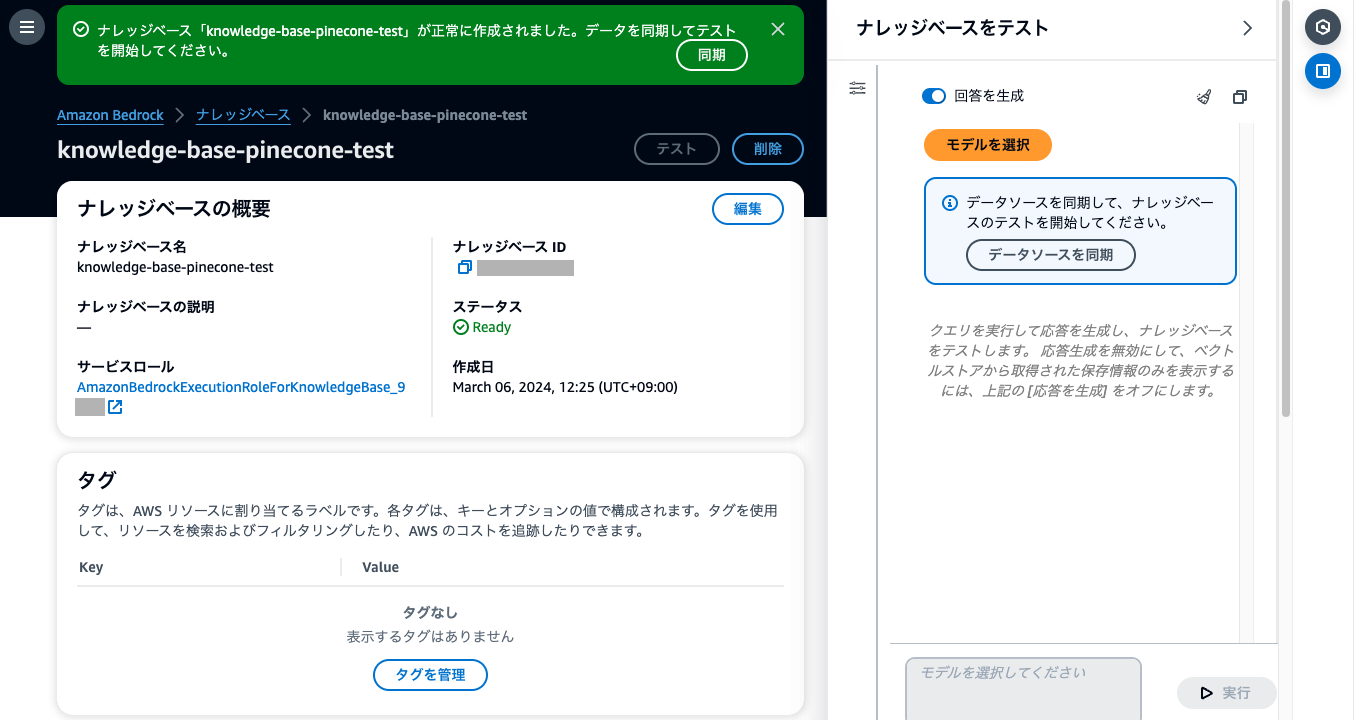
Task: Go to Amazon Bedrock breadcrumb link
Action: (110, 115)
